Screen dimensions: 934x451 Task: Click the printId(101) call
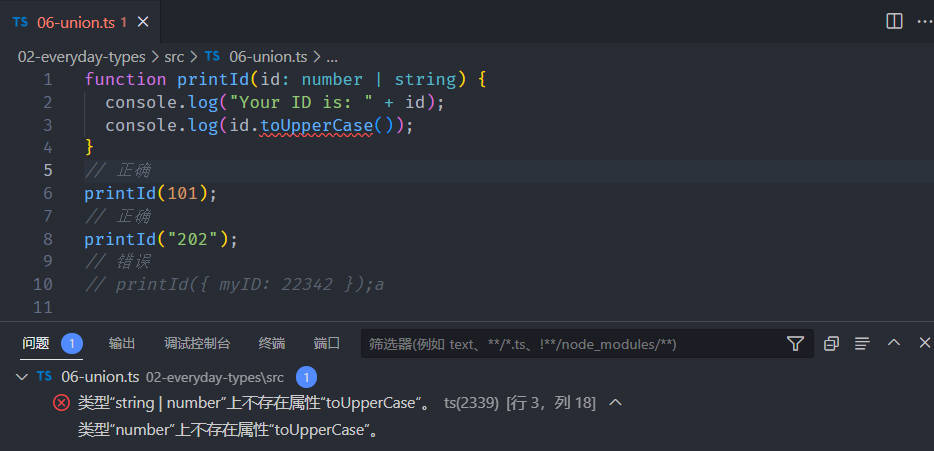tap(151, 194)
